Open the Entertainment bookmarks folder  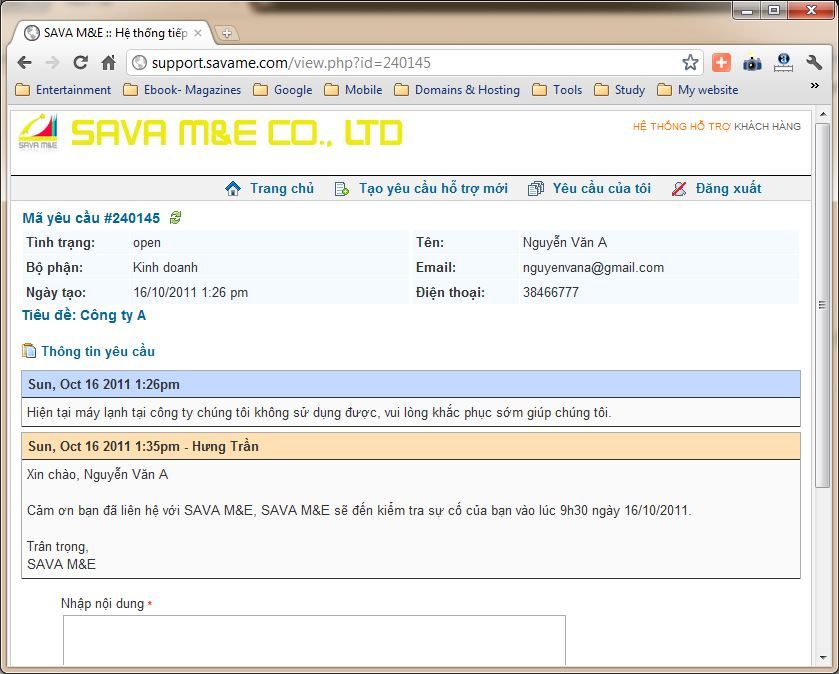click(63, 89)
